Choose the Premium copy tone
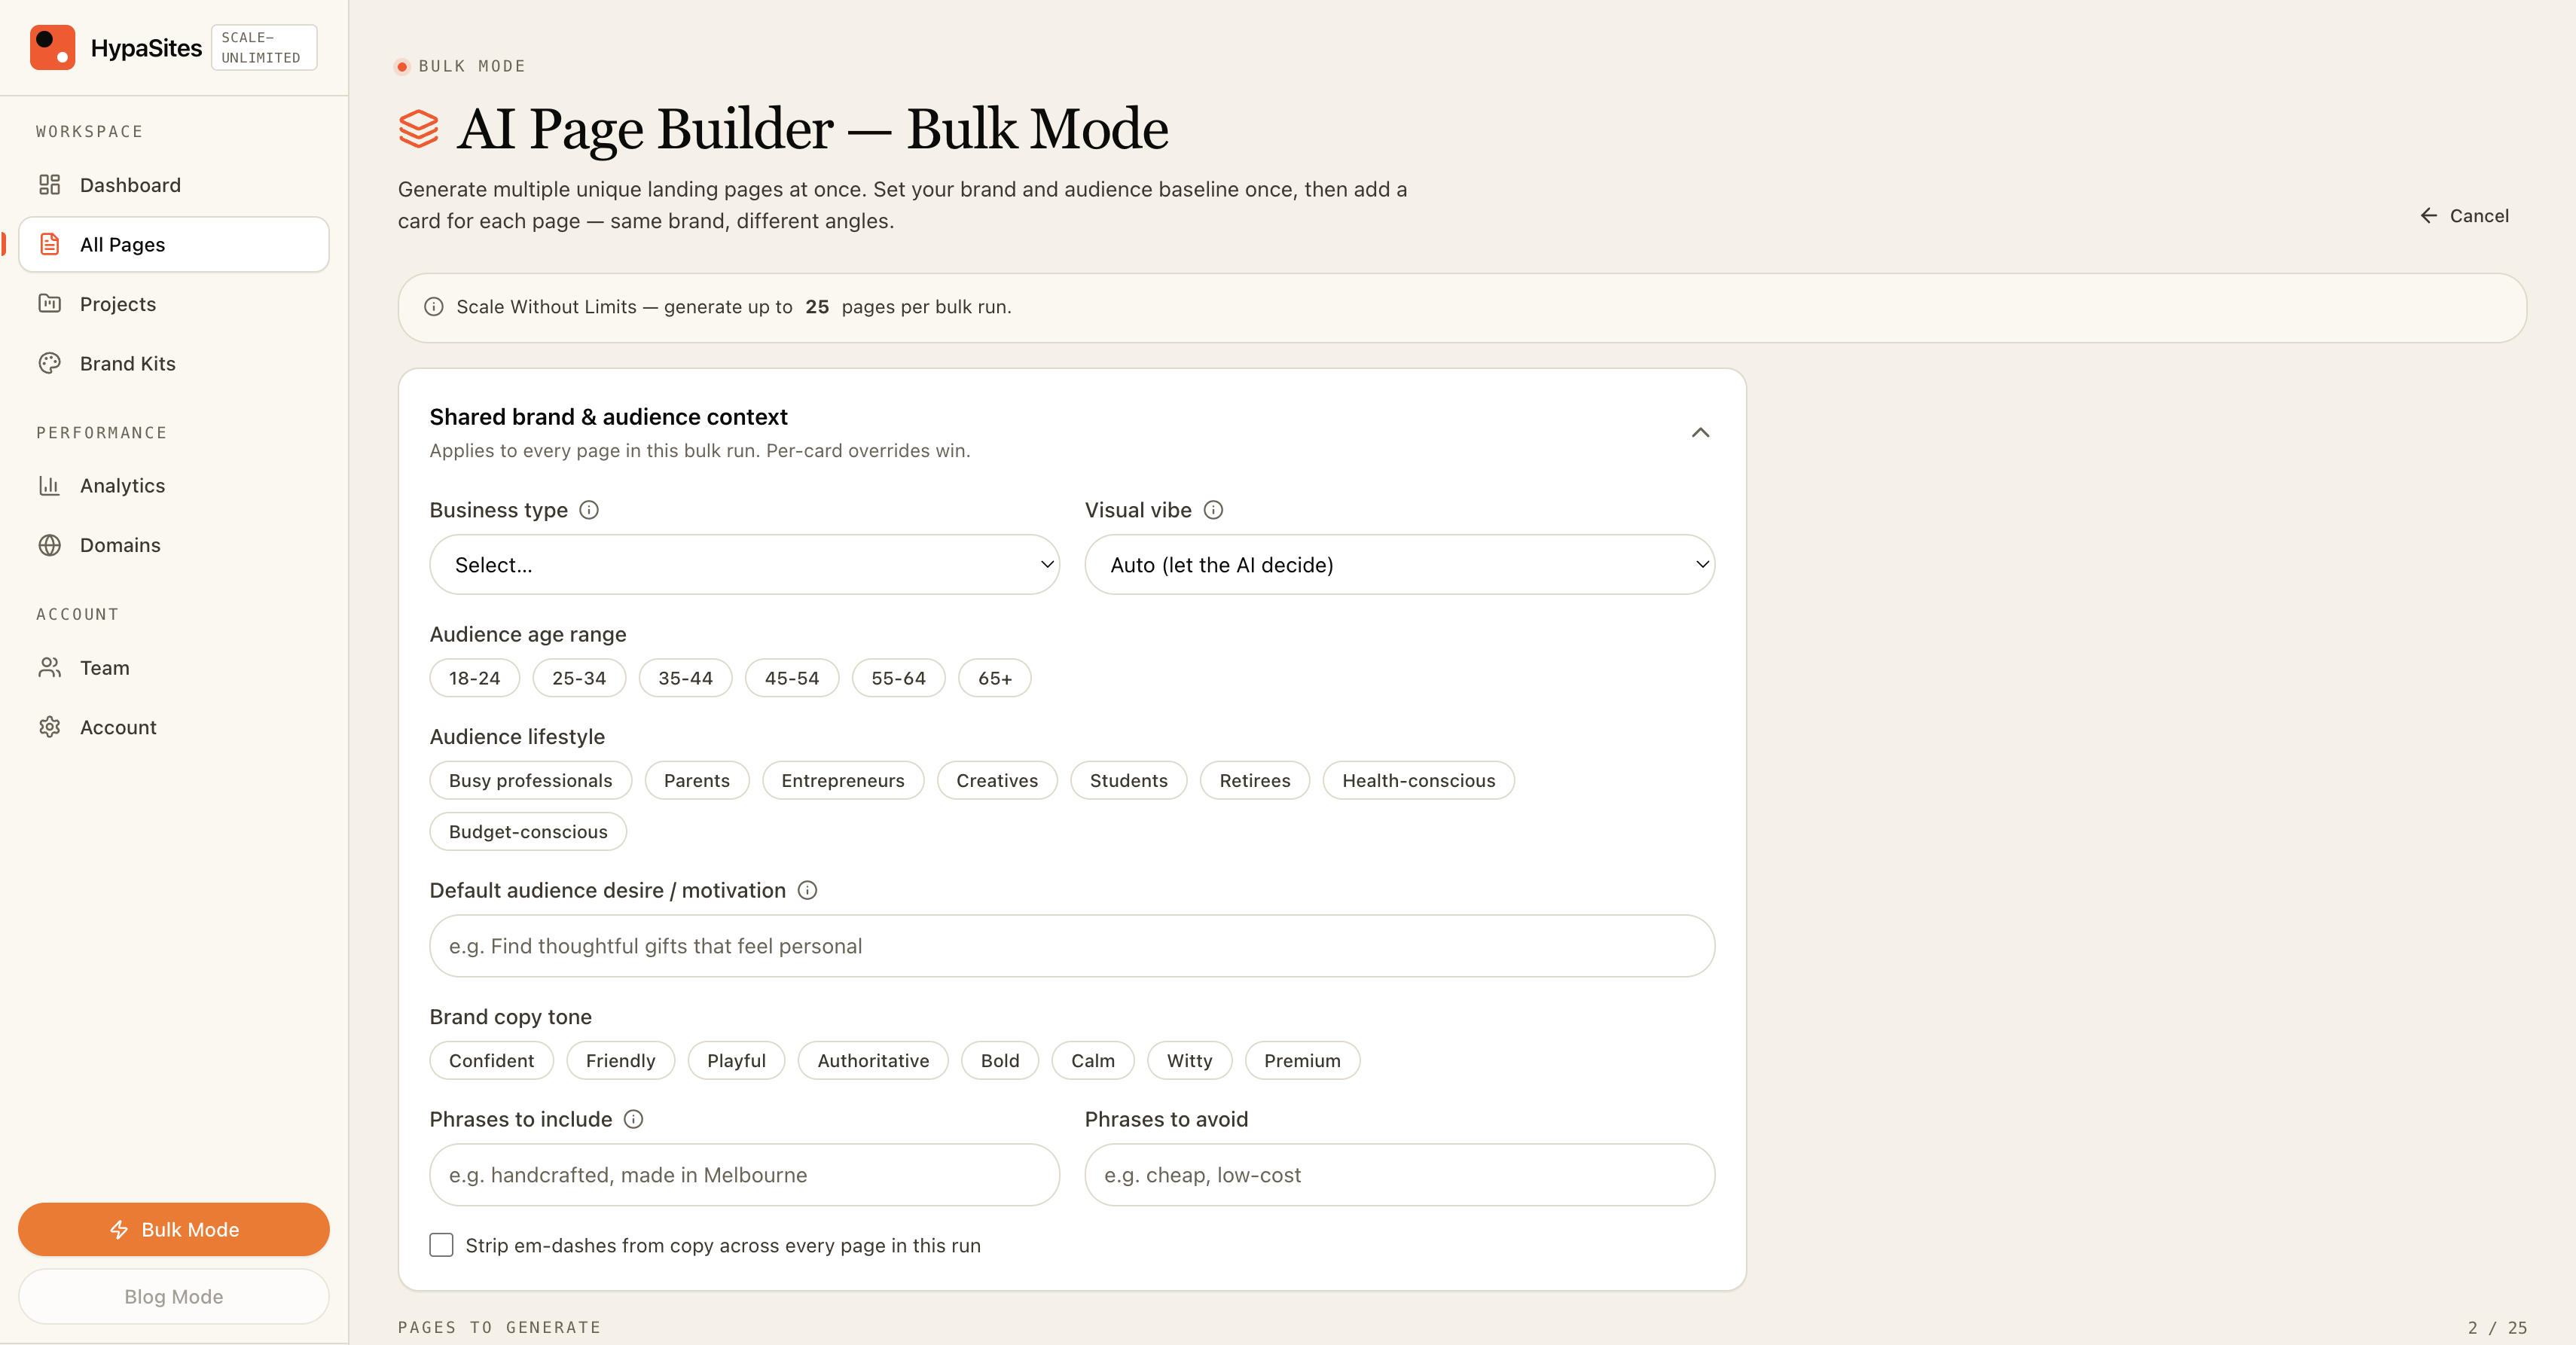This screenshot has height=1345, width=2576. coord(1302,1060)
